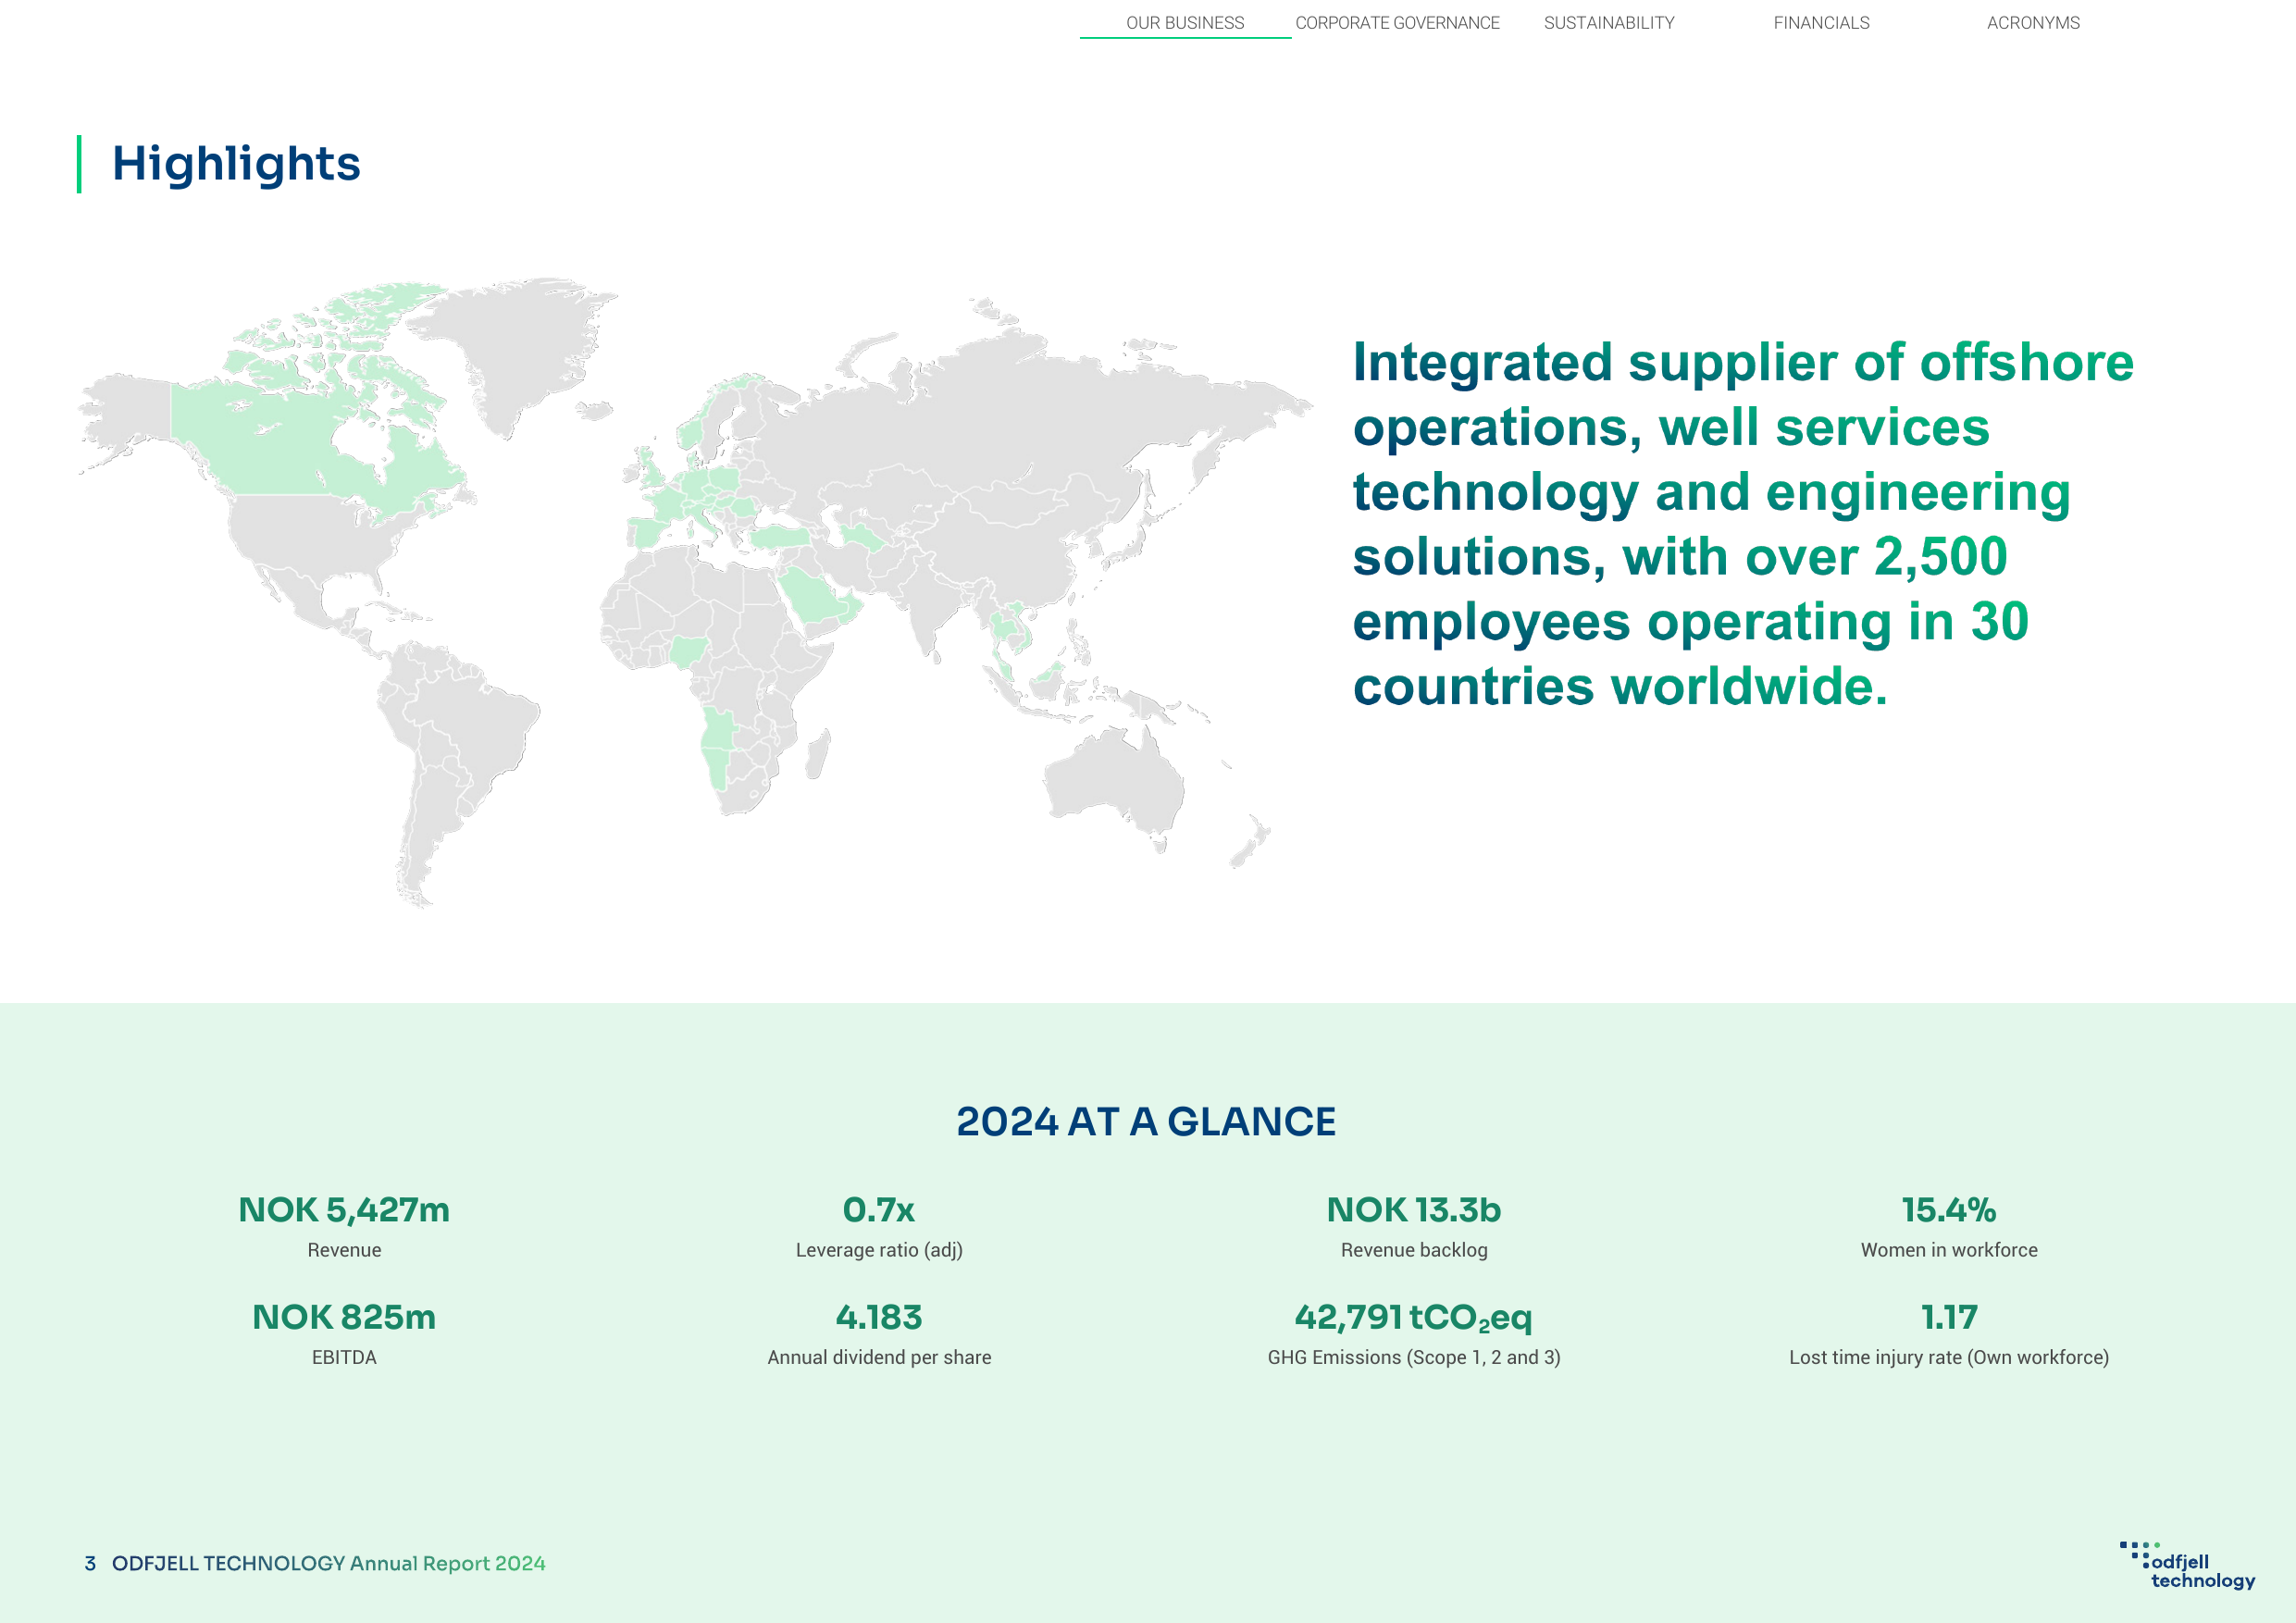Click 'Lost time injury rate (Own workforce)'
Viewport: 2296px width, 1623px height.
tap(1949, 1357)
